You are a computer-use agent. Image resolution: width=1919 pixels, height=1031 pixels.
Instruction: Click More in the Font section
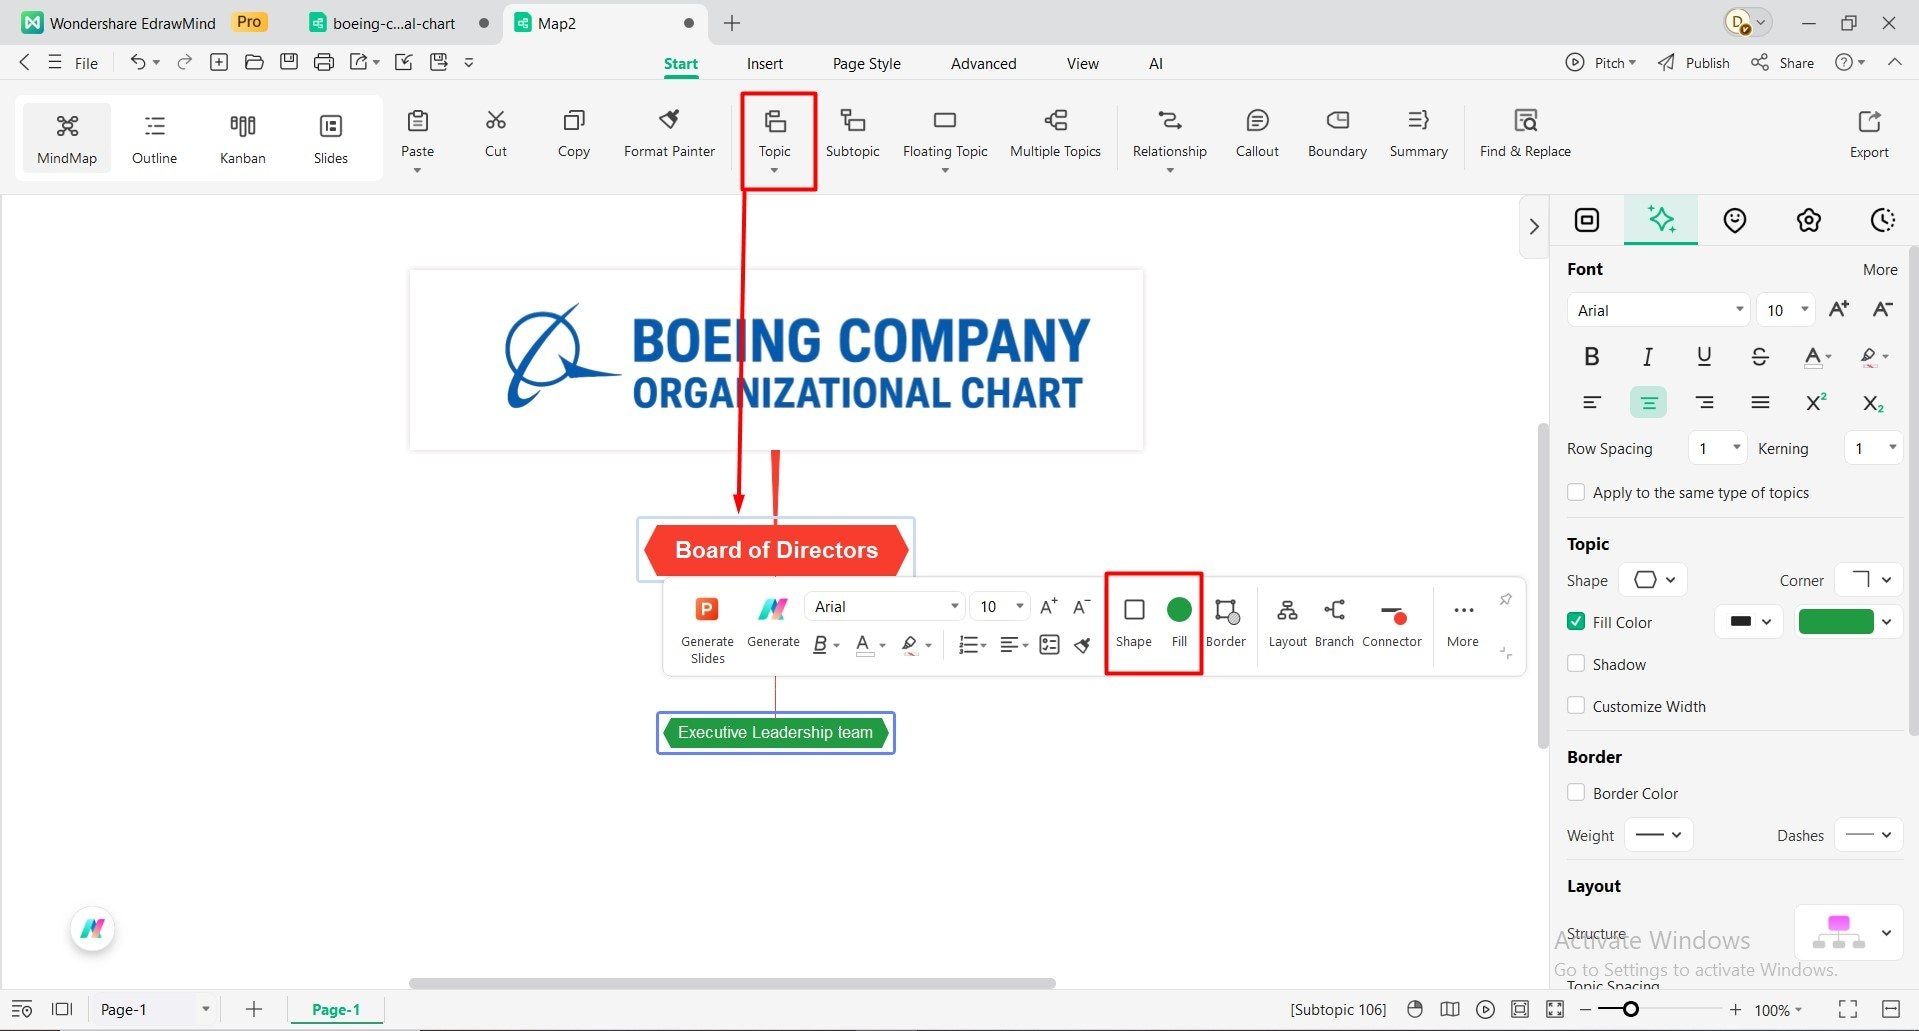coord(1880,270)
